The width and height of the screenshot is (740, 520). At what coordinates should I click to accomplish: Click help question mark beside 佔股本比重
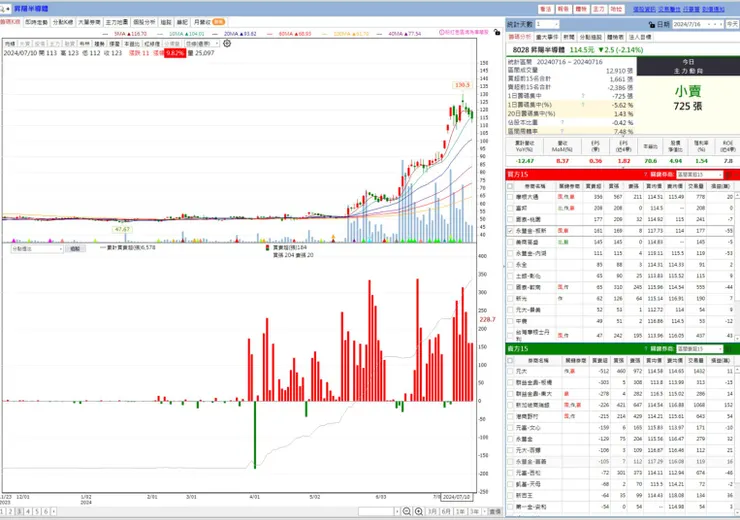(x=563, y=122)
